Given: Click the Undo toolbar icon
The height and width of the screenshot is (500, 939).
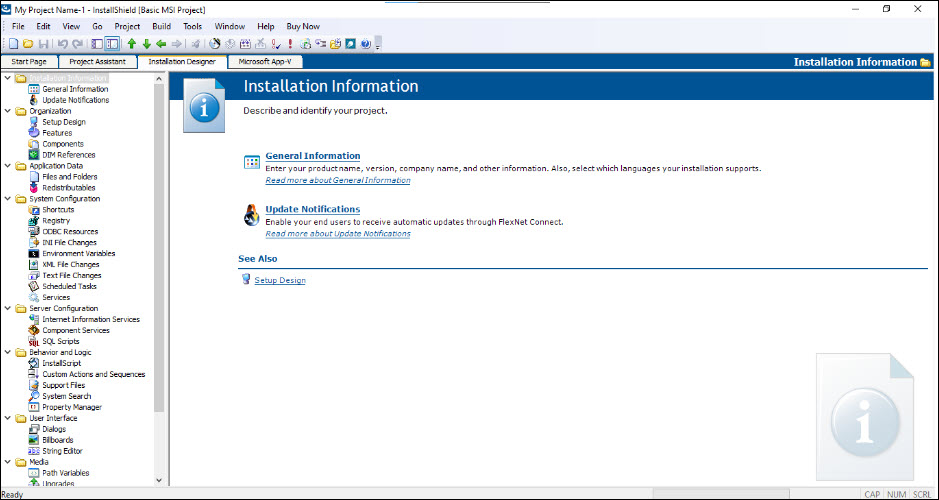Looking at the screenshot, I should (x=63, y=44).
